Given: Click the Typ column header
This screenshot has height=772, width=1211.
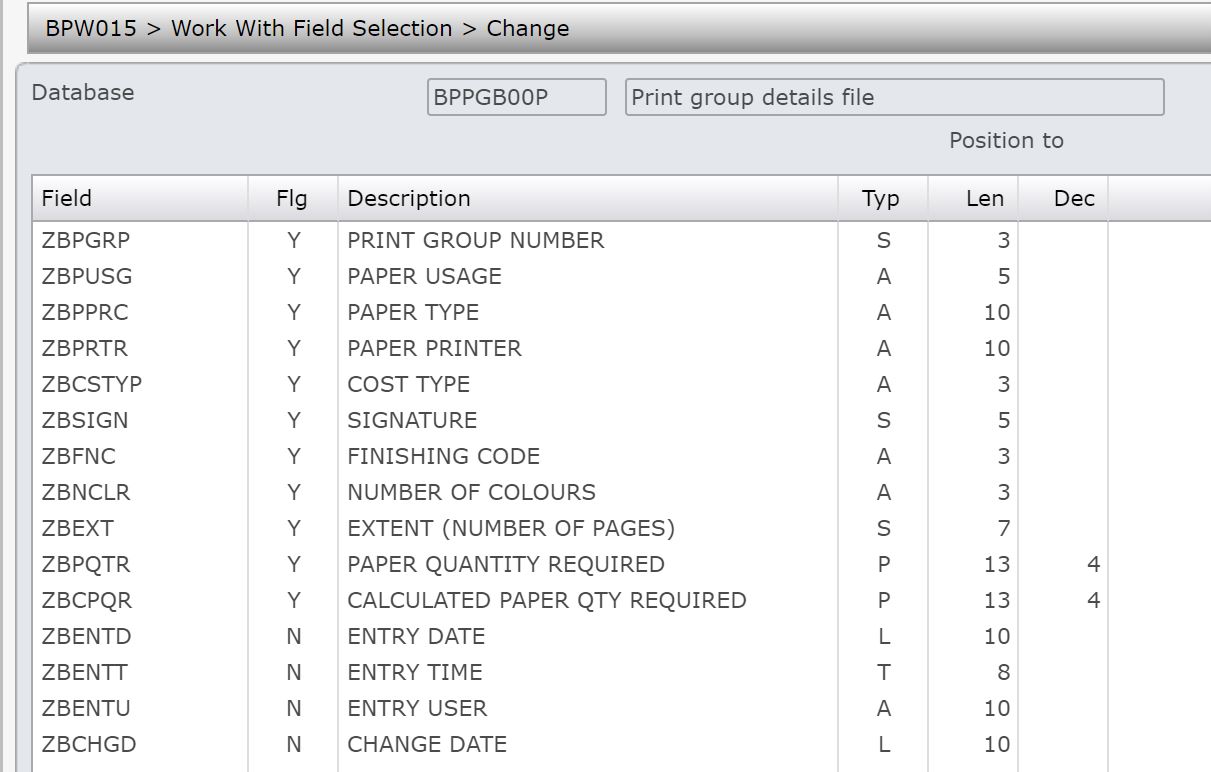Looking at the screenshot, I should point(883,198).
